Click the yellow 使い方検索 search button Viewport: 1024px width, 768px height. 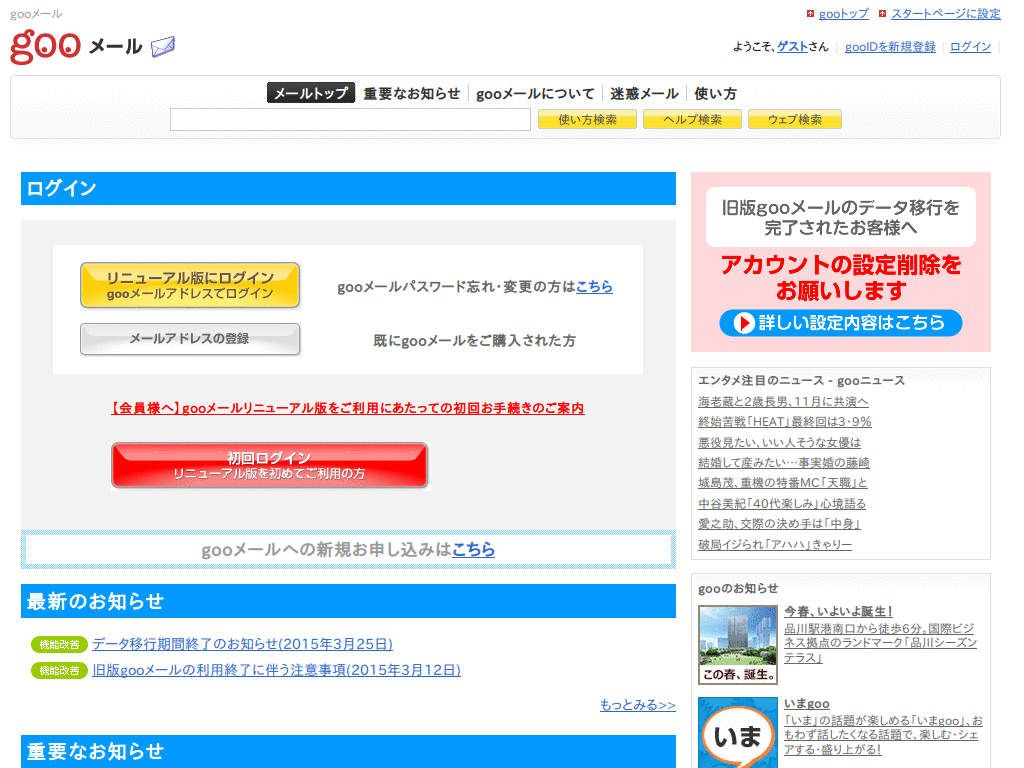pos(586,119)
